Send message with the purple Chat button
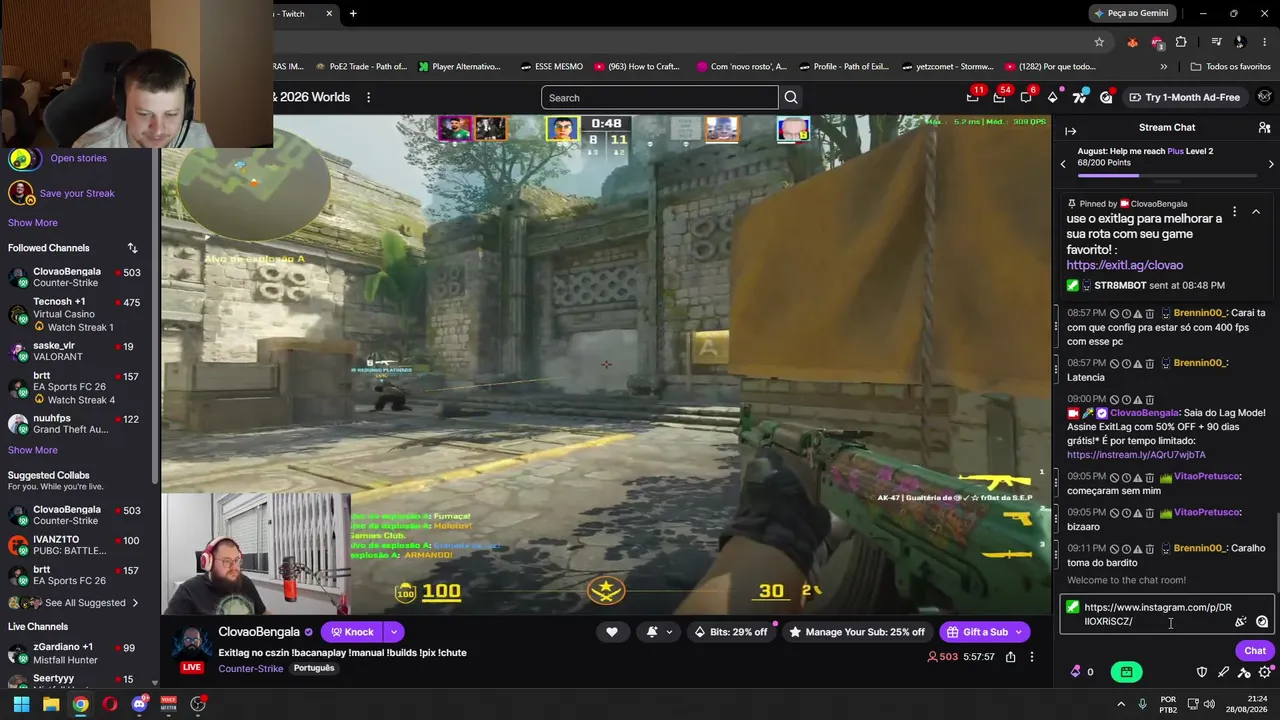The image size is (1280, 720). click(x=1255, y=651)
